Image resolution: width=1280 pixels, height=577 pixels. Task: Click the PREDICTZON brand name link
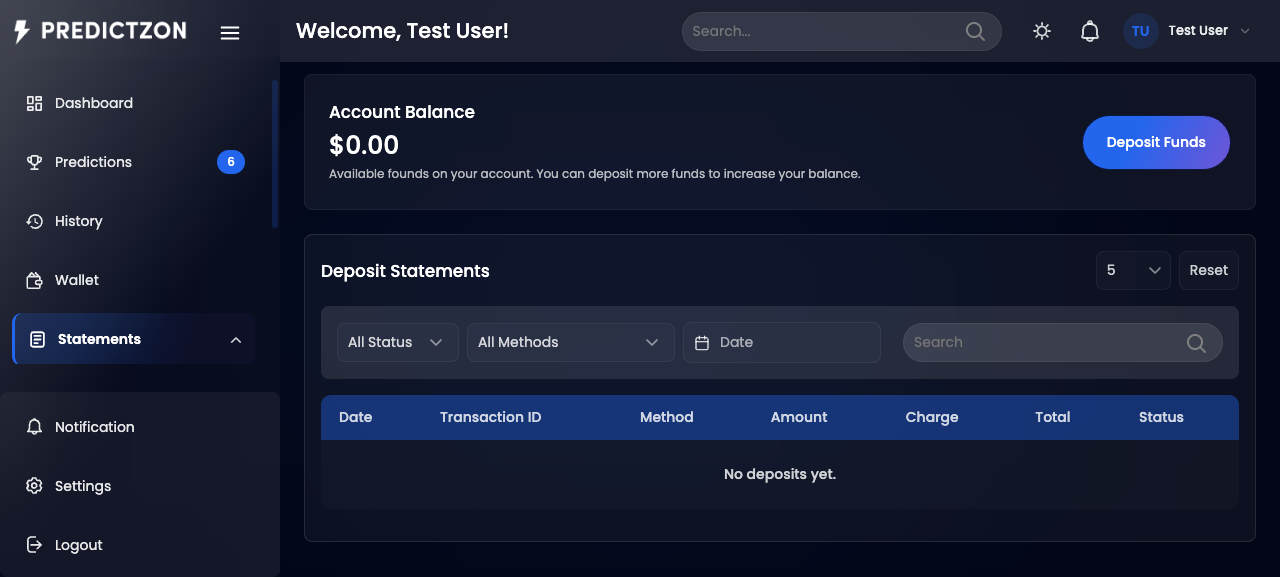click(114, 31)
